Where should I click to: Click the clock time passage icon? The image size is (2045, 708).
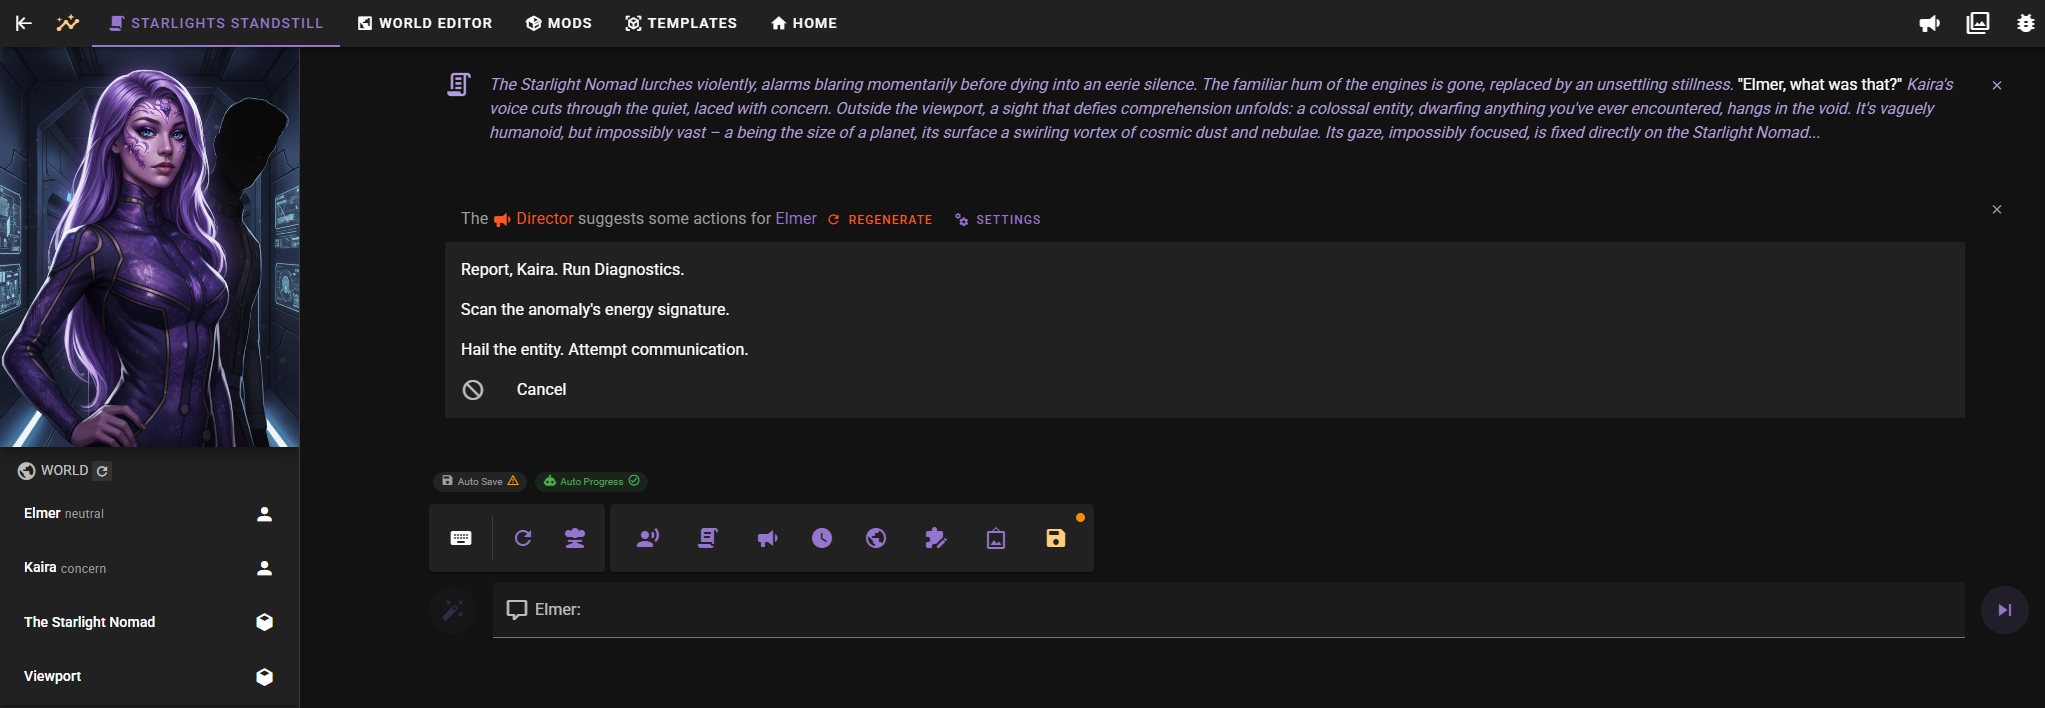point(821,538)
